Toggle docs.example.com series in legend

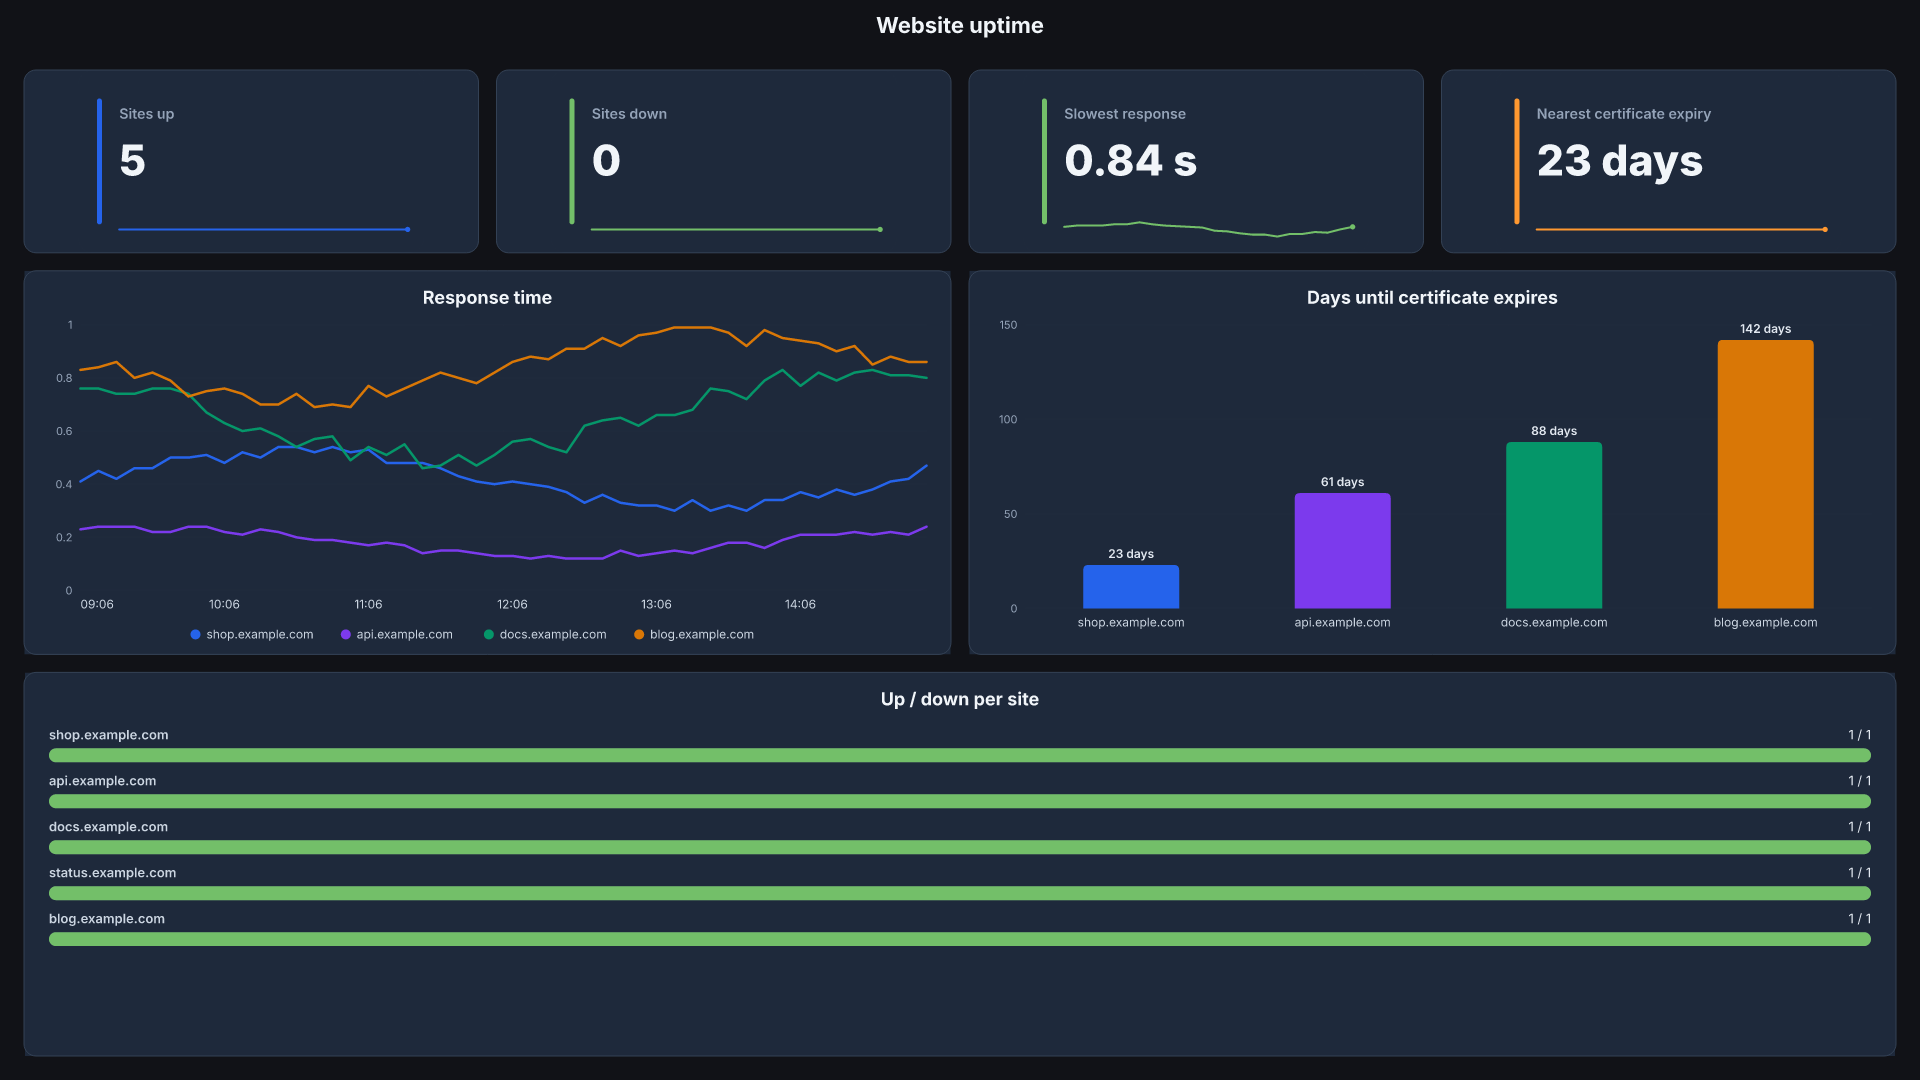click(545, 634)
